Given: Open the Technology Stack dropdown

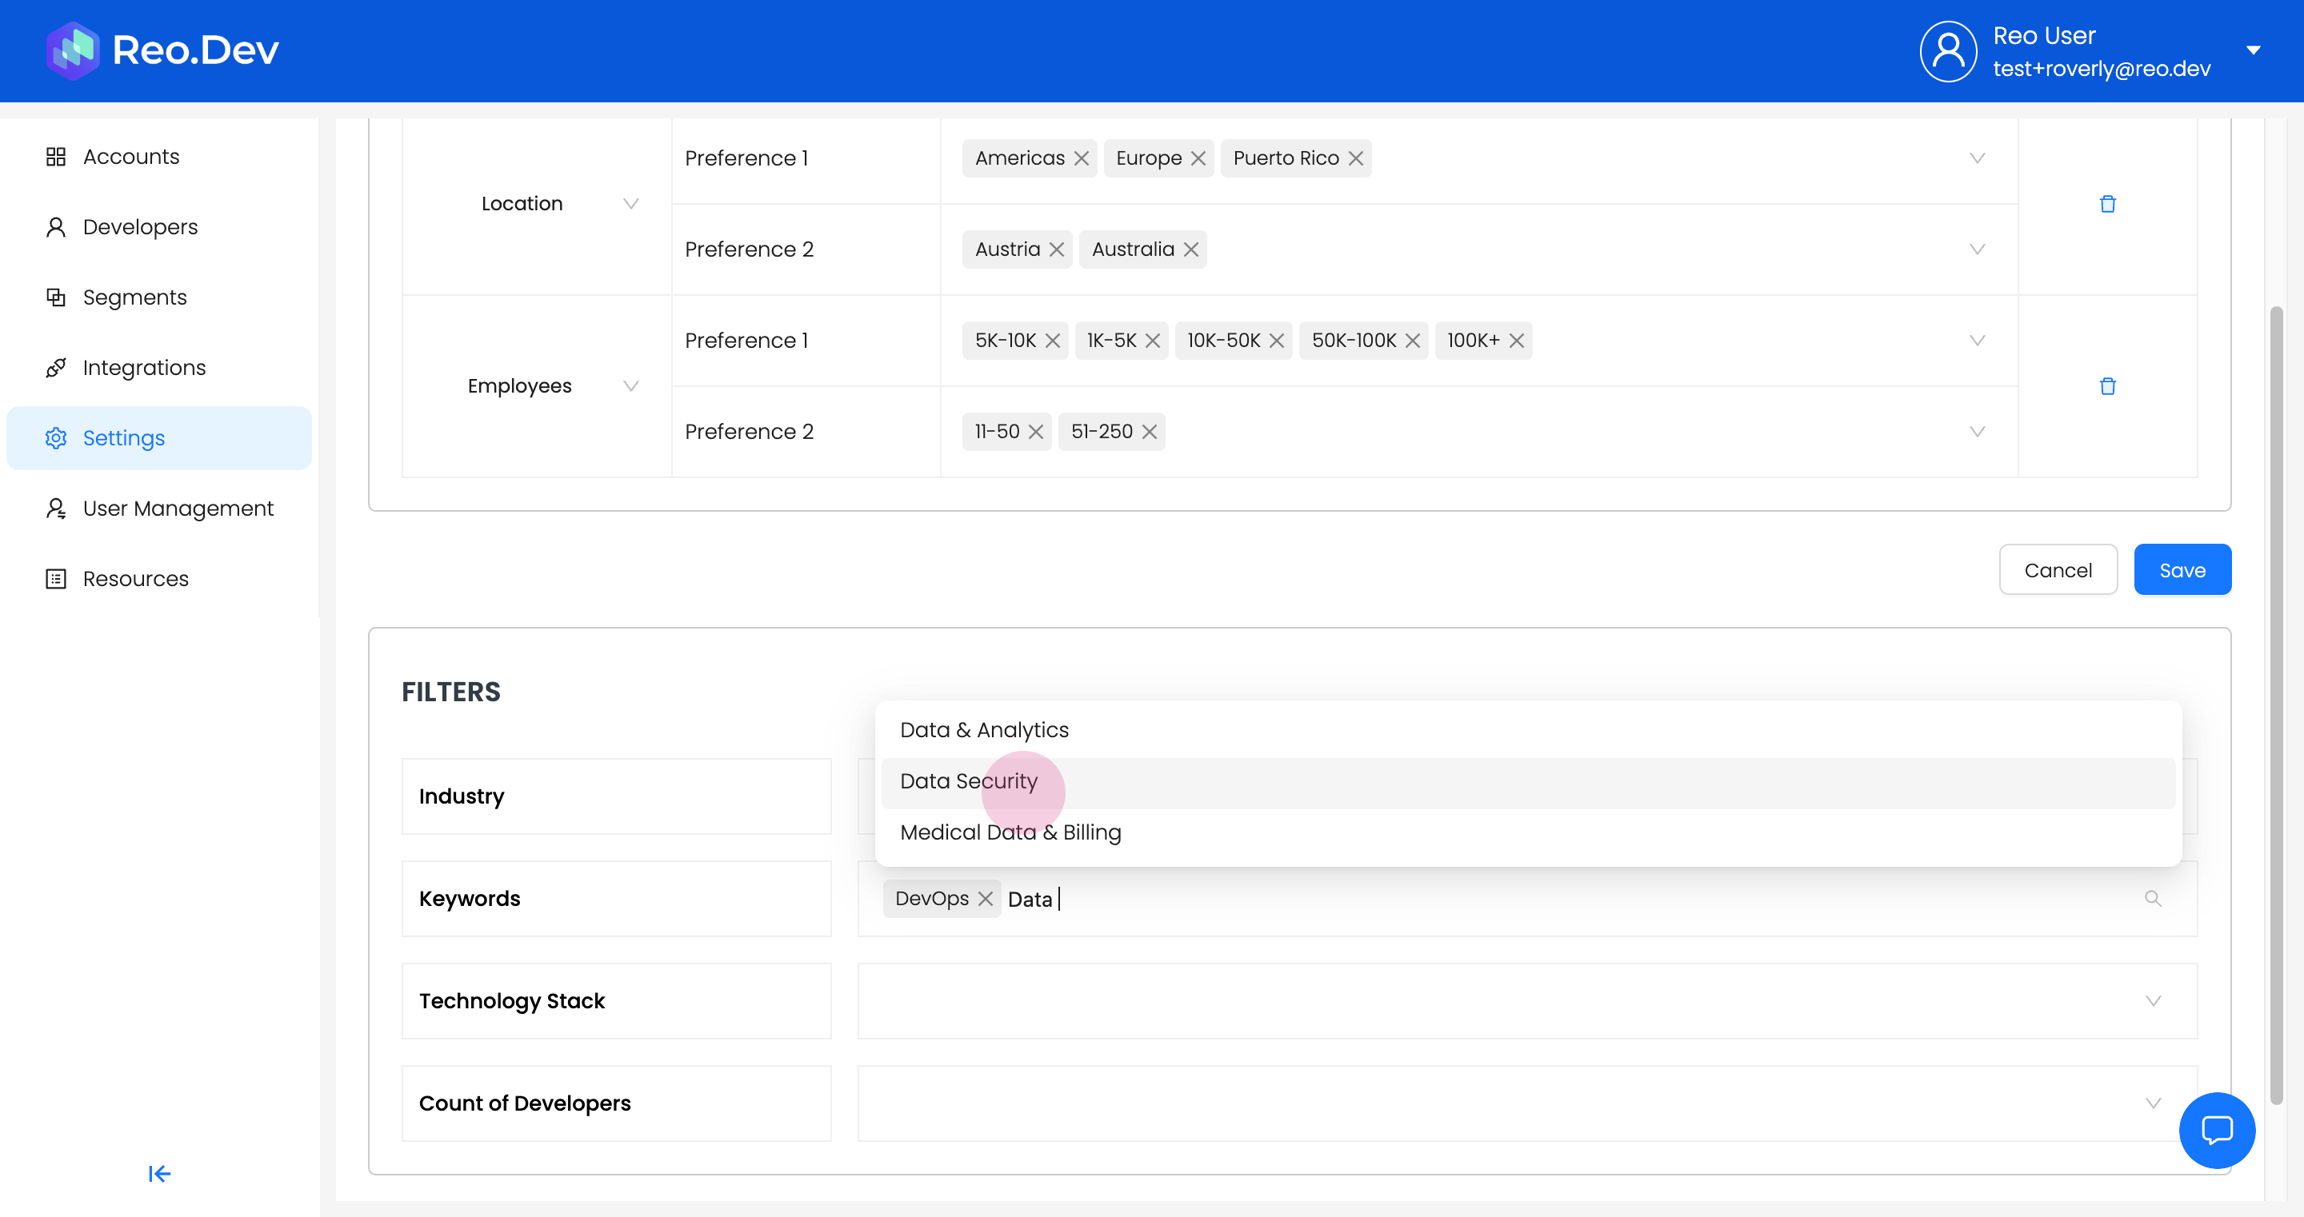Looking at the screenshot, I should [x=2152, y=1001].
